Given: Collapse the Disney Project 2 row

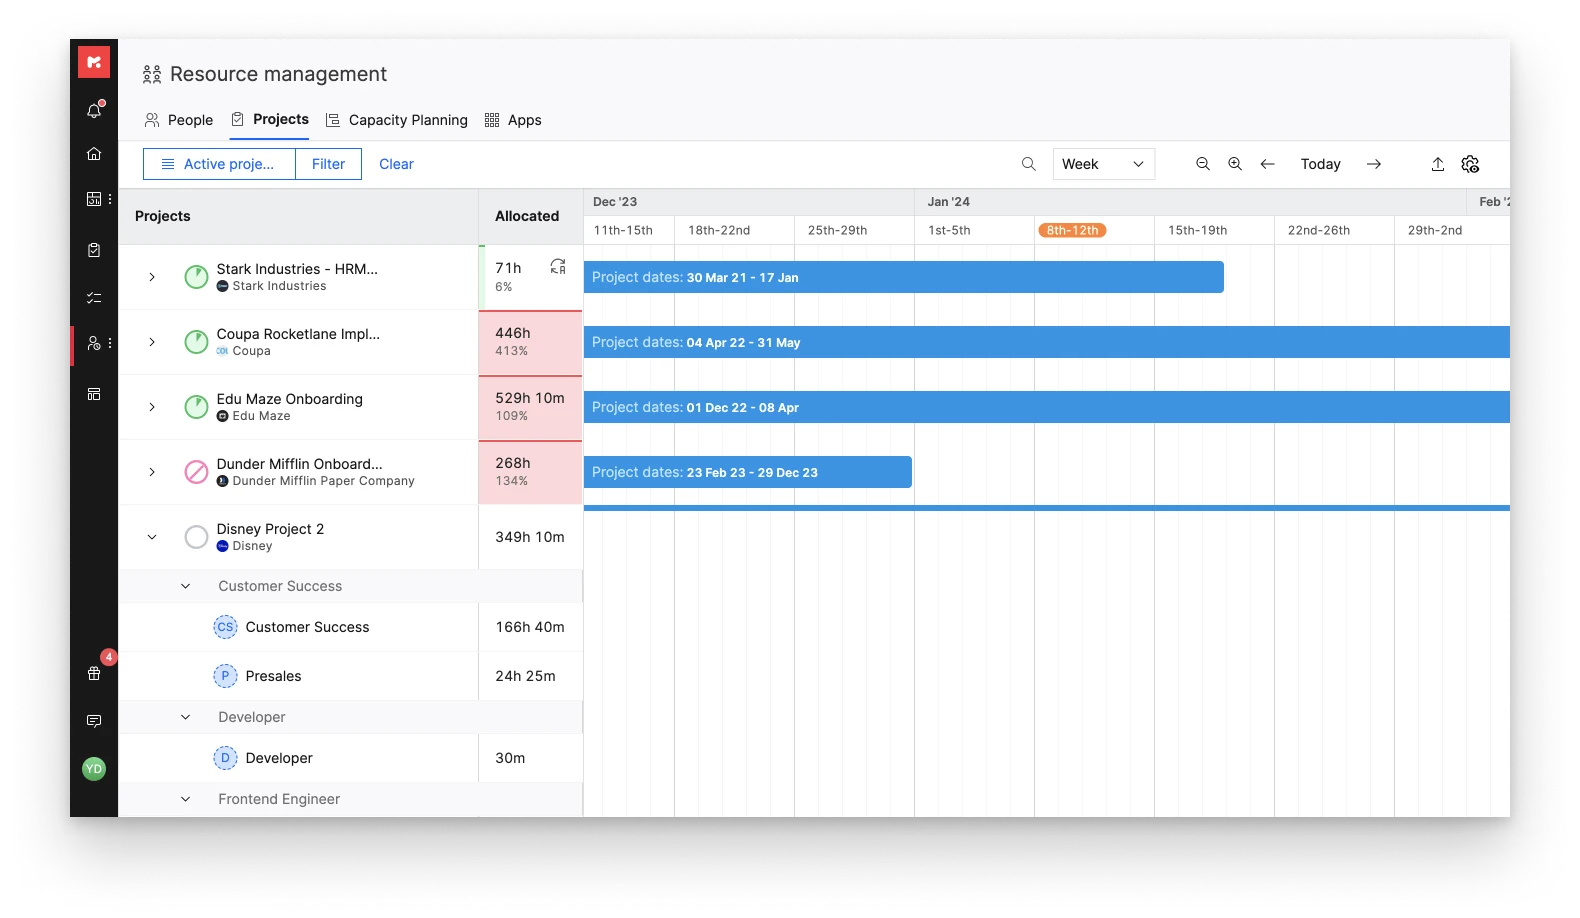Looking at the screenshot, I should 152,537.
